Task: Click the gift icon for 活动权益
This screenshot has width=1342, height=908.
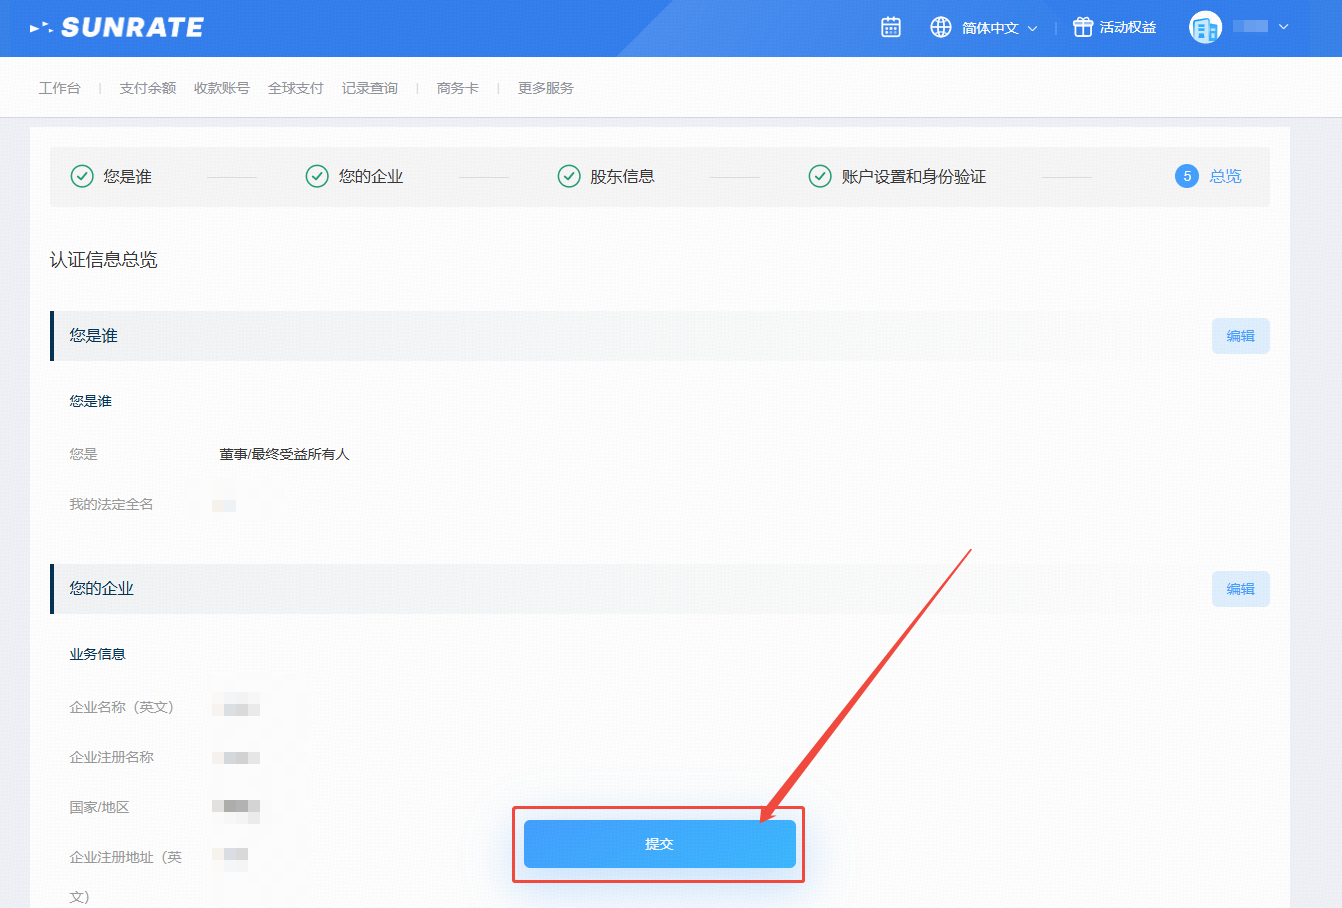Action: click(x=1082, y=28)
